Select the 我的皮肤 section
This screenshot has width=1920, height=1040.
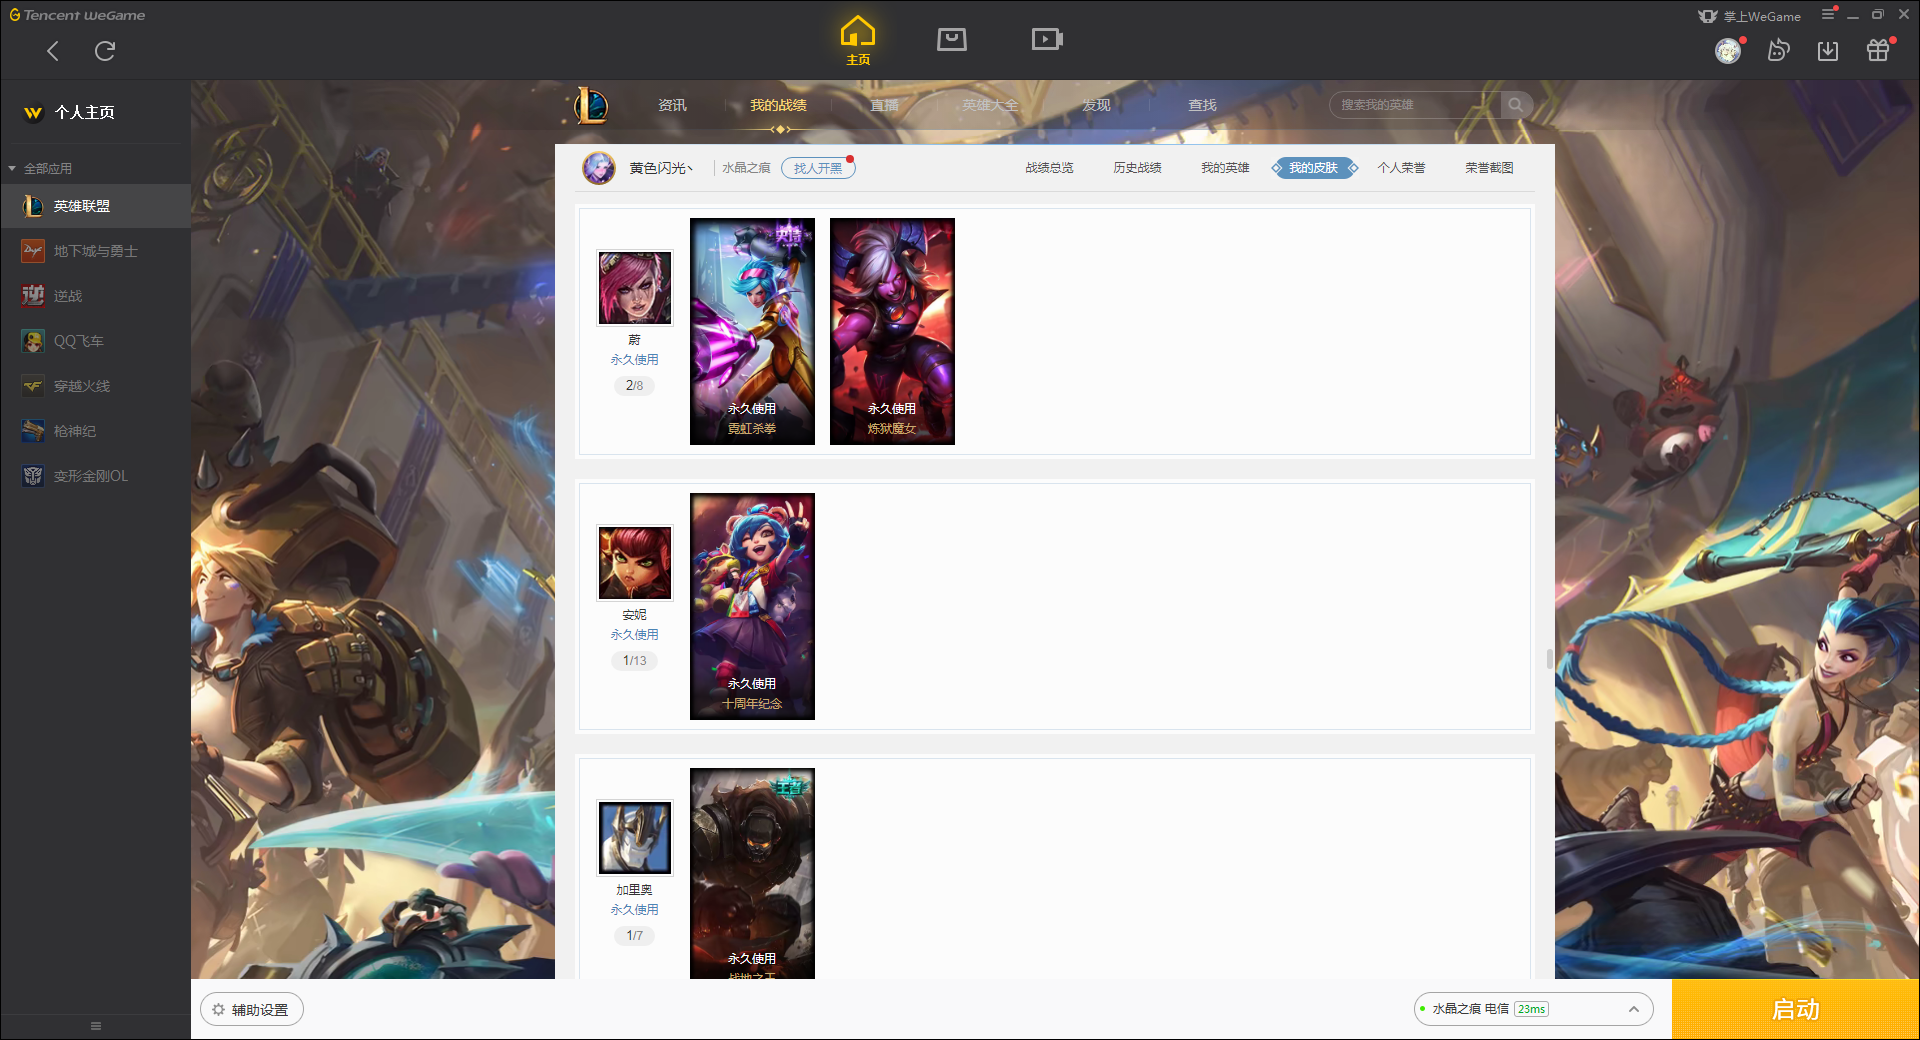[1314, 168]
